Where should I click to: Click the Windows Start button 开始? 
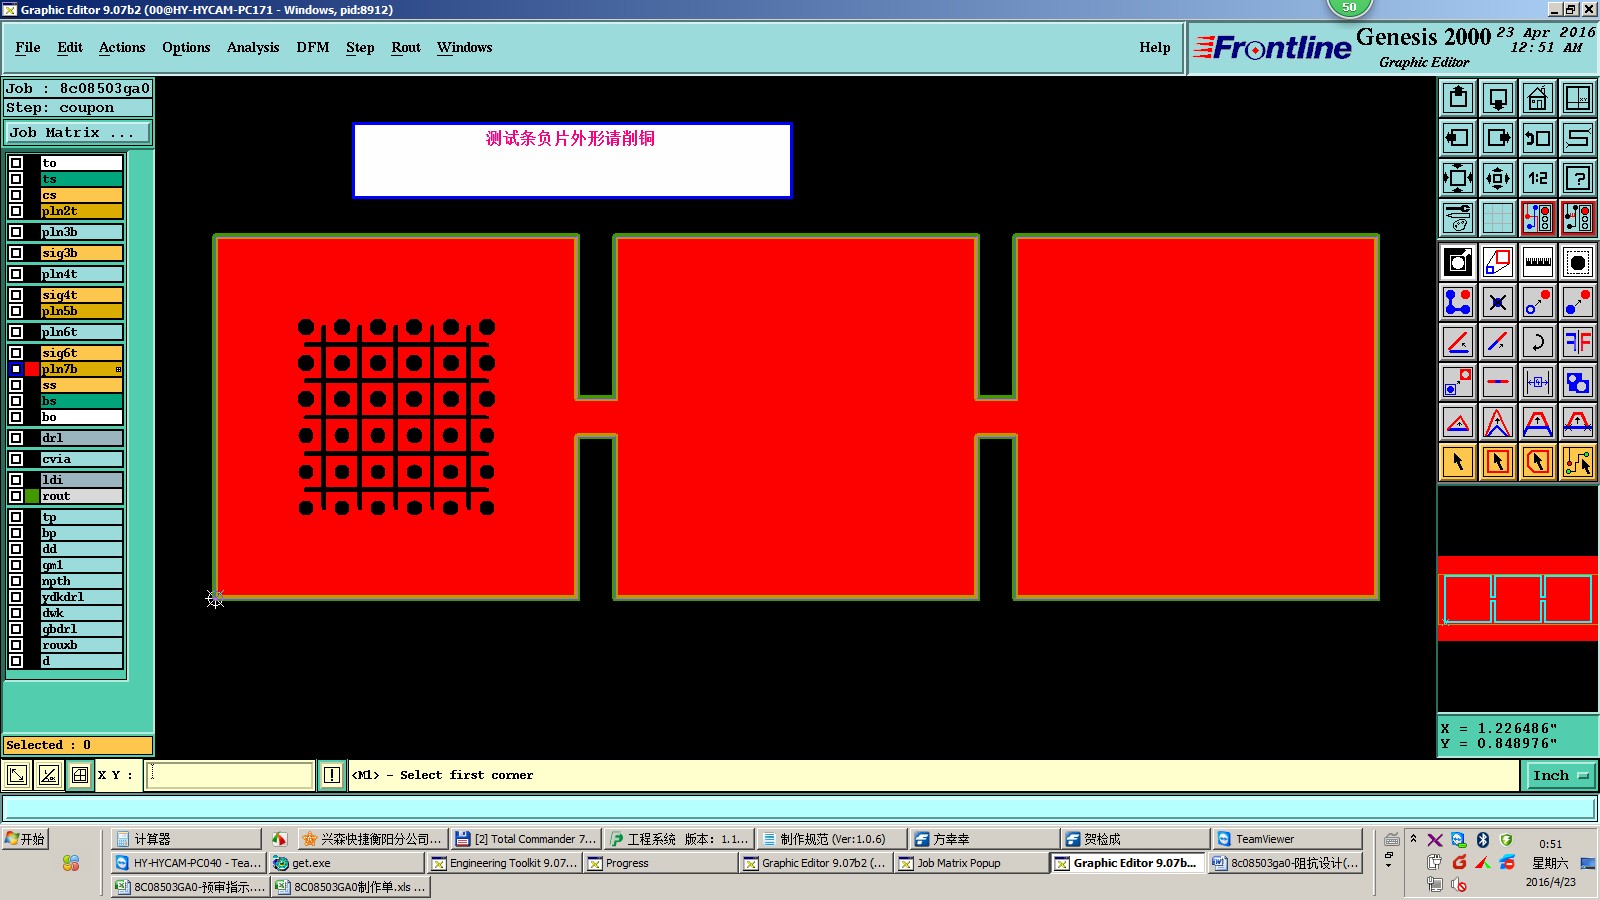(25, 839)
